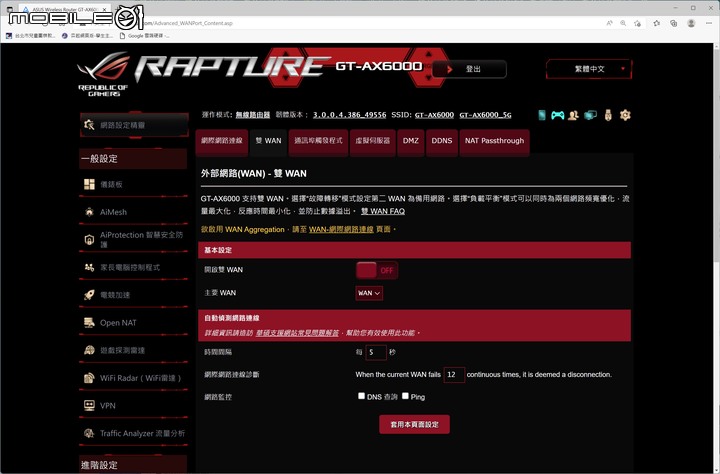
Task: Open the 網路設定精靈 quick setup wizard
Action: click(x=134, y=125)
